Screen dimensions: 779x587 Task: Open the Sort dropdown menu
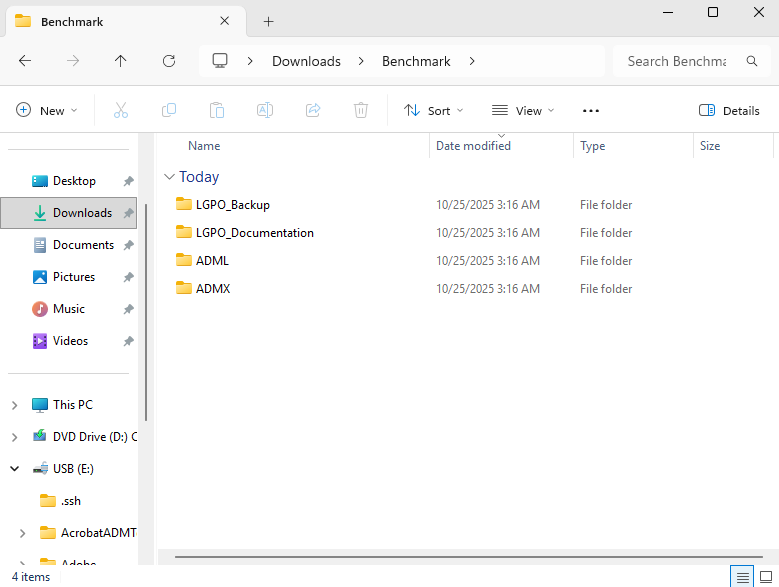tap(434, 111)
